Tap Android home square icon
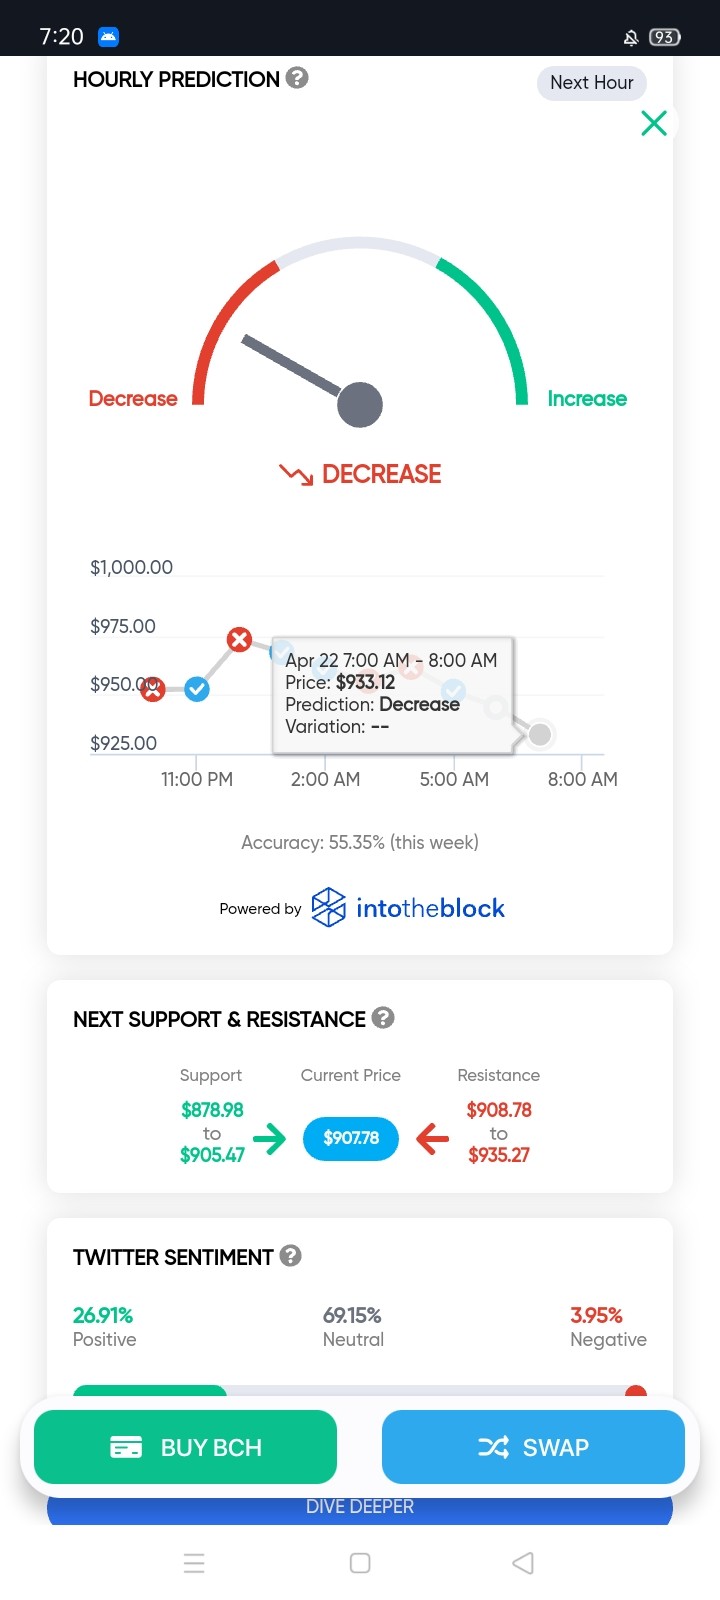720x1600 pixels. pyautogui.click(x=360, y=1563)
